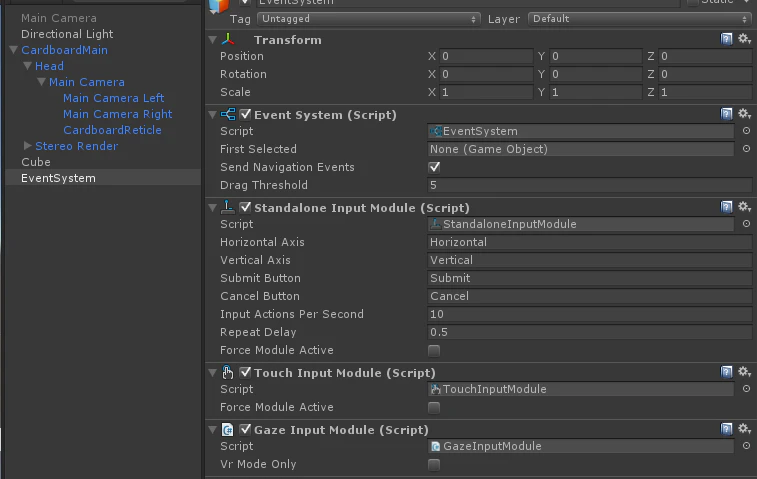The height and width of the screenshot is (479, 757).
Task: Collapse the Gaze Input Module foldout
Action: click(212, 430)
